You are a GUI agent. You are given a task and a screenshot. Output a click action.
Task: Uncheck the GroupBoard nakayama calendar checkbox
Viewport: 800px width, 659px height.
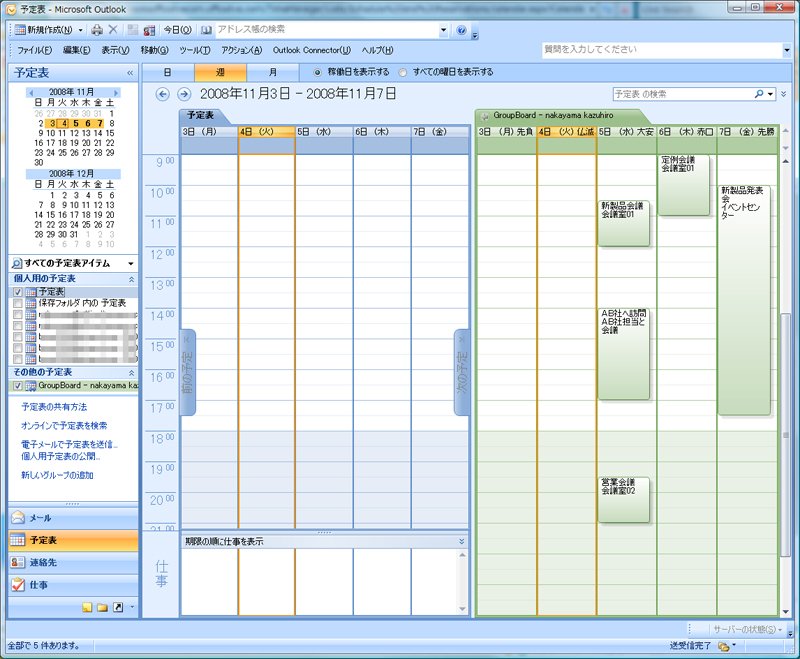pos(18,386)
